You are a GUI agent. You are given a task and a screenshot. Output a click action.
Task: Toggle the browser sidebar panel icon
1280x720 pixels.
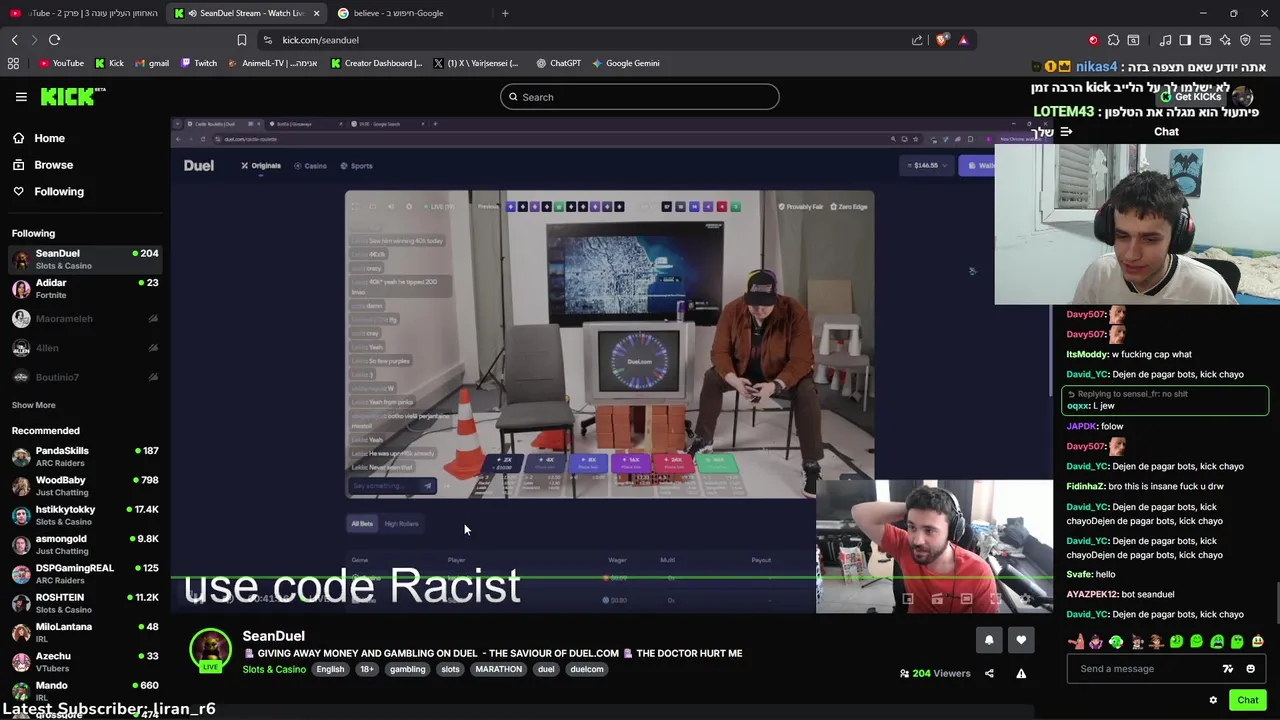click(1185, 40)
